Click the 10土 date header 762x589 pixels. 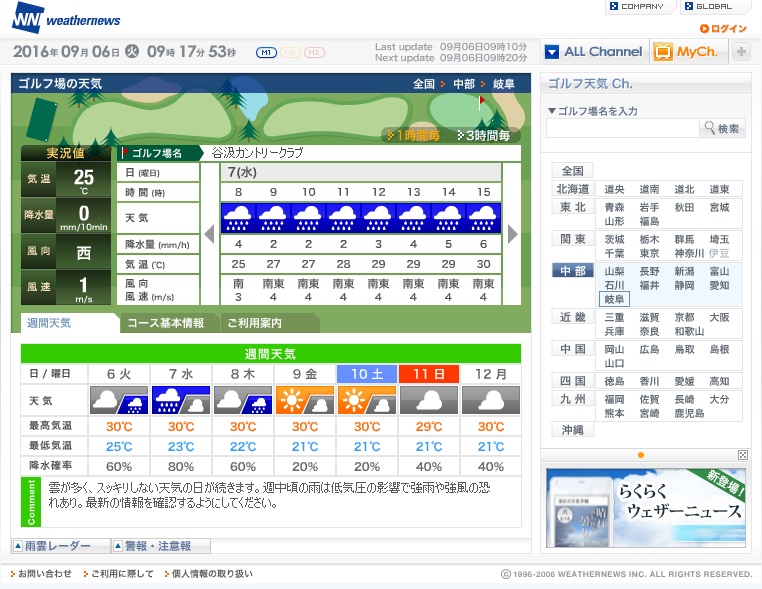tap(367, 374)
